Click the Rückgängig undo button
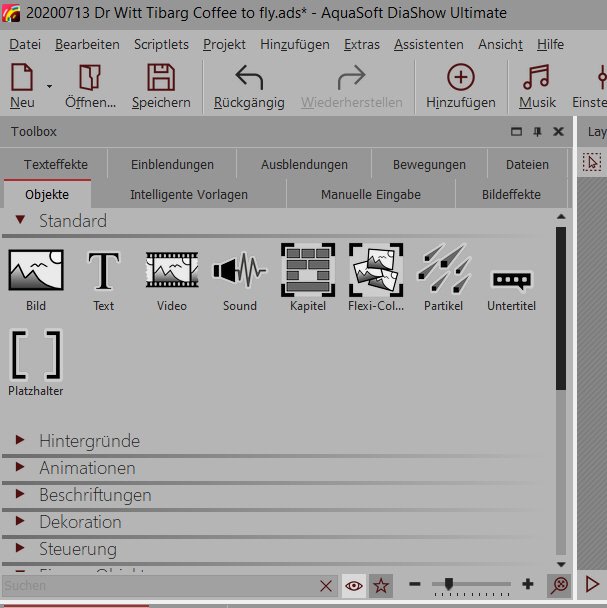The image size is (607, 608). pyautogui.click(x=249, y=86)
